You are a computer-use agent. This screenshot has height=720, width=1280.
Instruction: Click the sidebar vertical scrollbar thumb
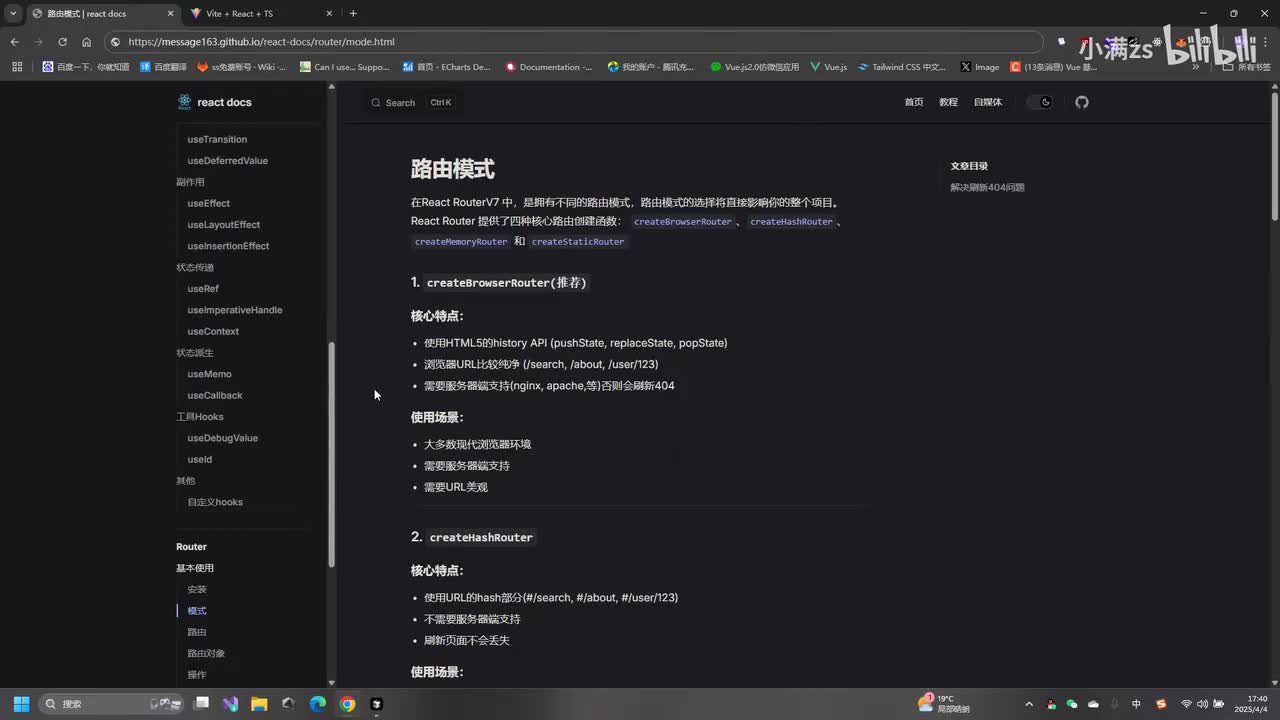click(332, 454)
